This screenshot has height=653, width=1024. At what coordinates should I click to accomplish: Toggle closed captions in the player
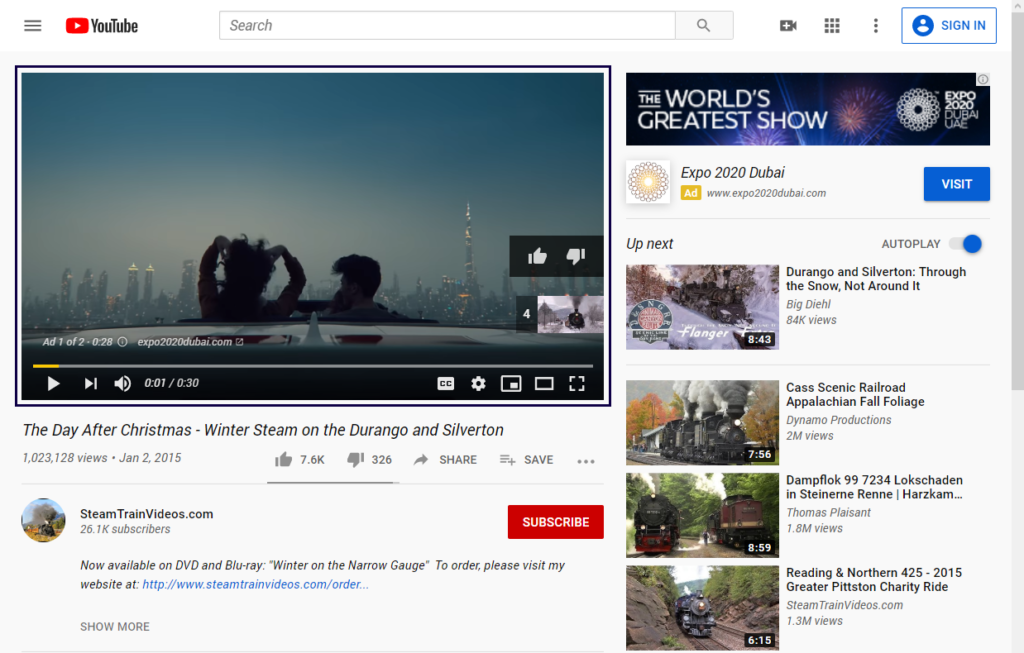445,383
